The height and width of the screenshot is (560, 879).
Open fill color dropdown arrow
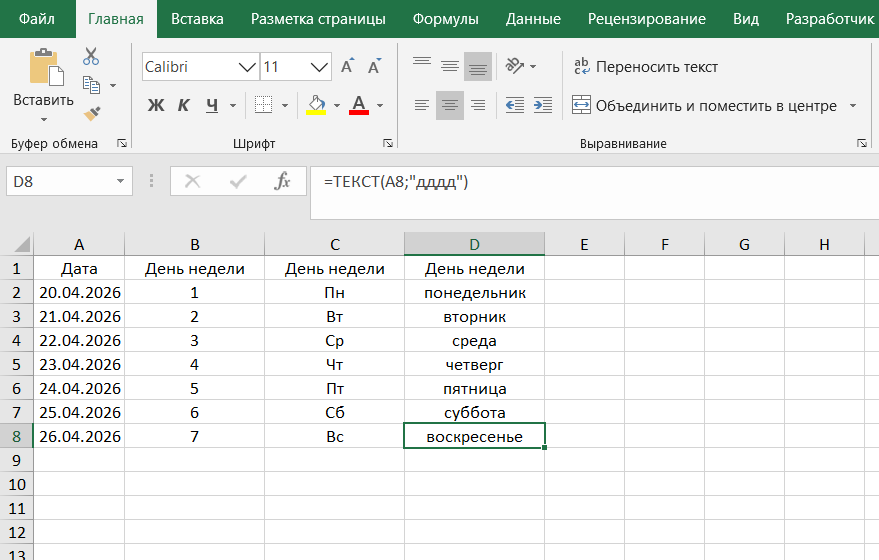click(x=337, y=105)
